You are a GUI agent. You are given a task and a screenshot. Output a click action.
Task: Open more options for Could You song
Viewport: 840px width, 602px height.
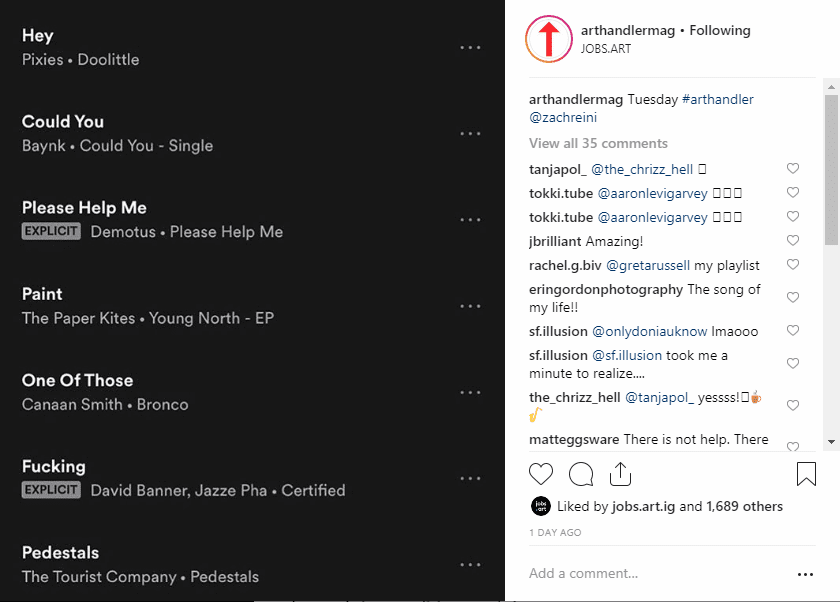click(470, 133)
